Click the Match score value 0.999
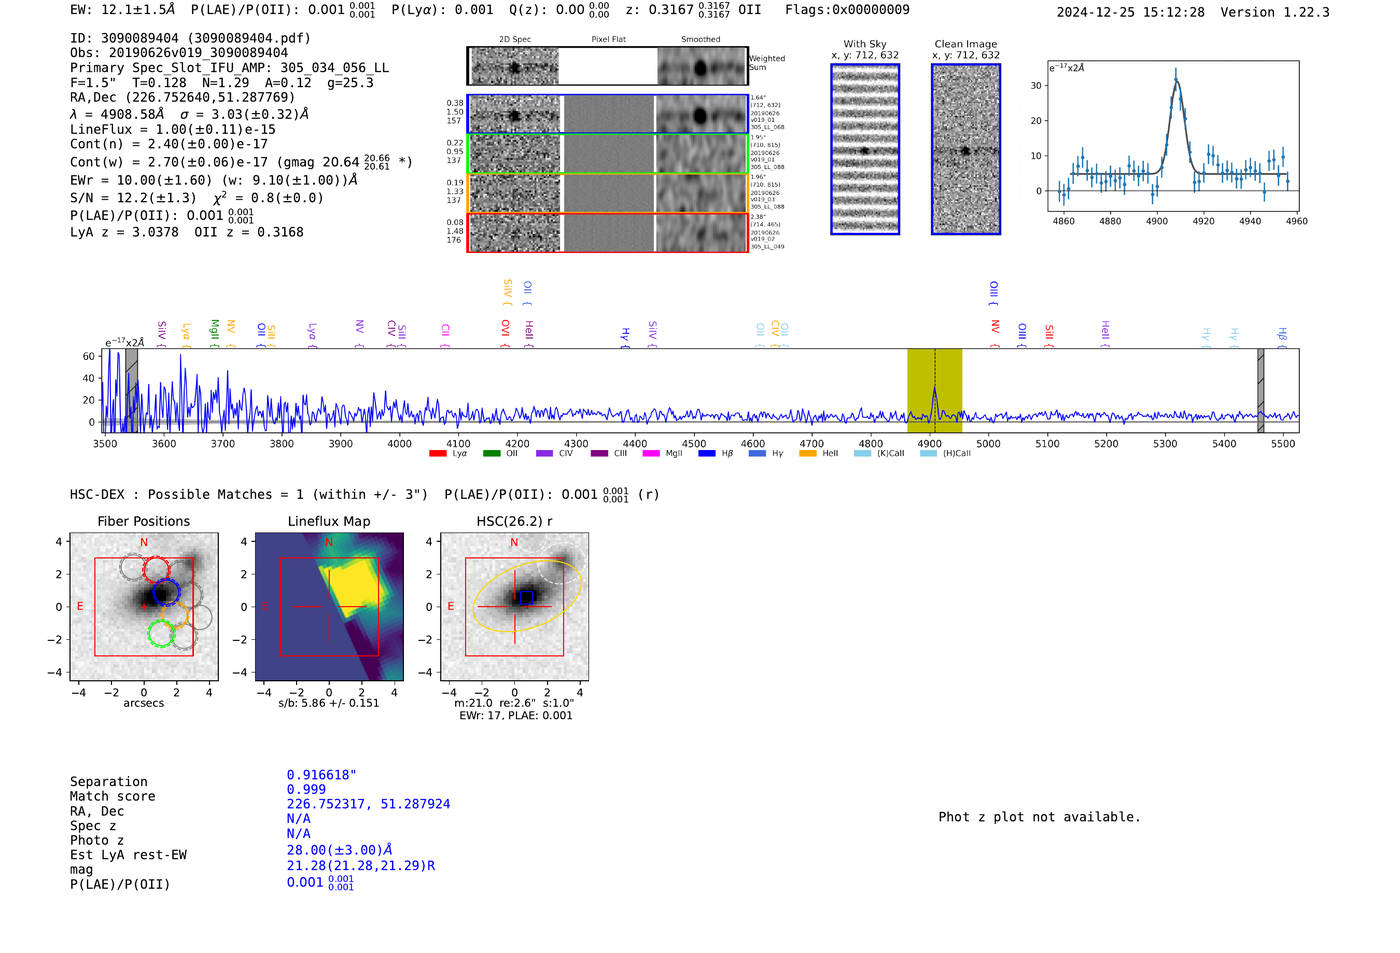The height and width of the screenshot is (953, 1400). (x=306, y=790)
